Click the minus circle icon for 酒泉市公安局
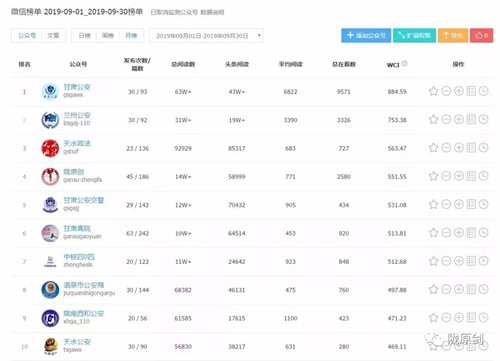 pos(446,289)
